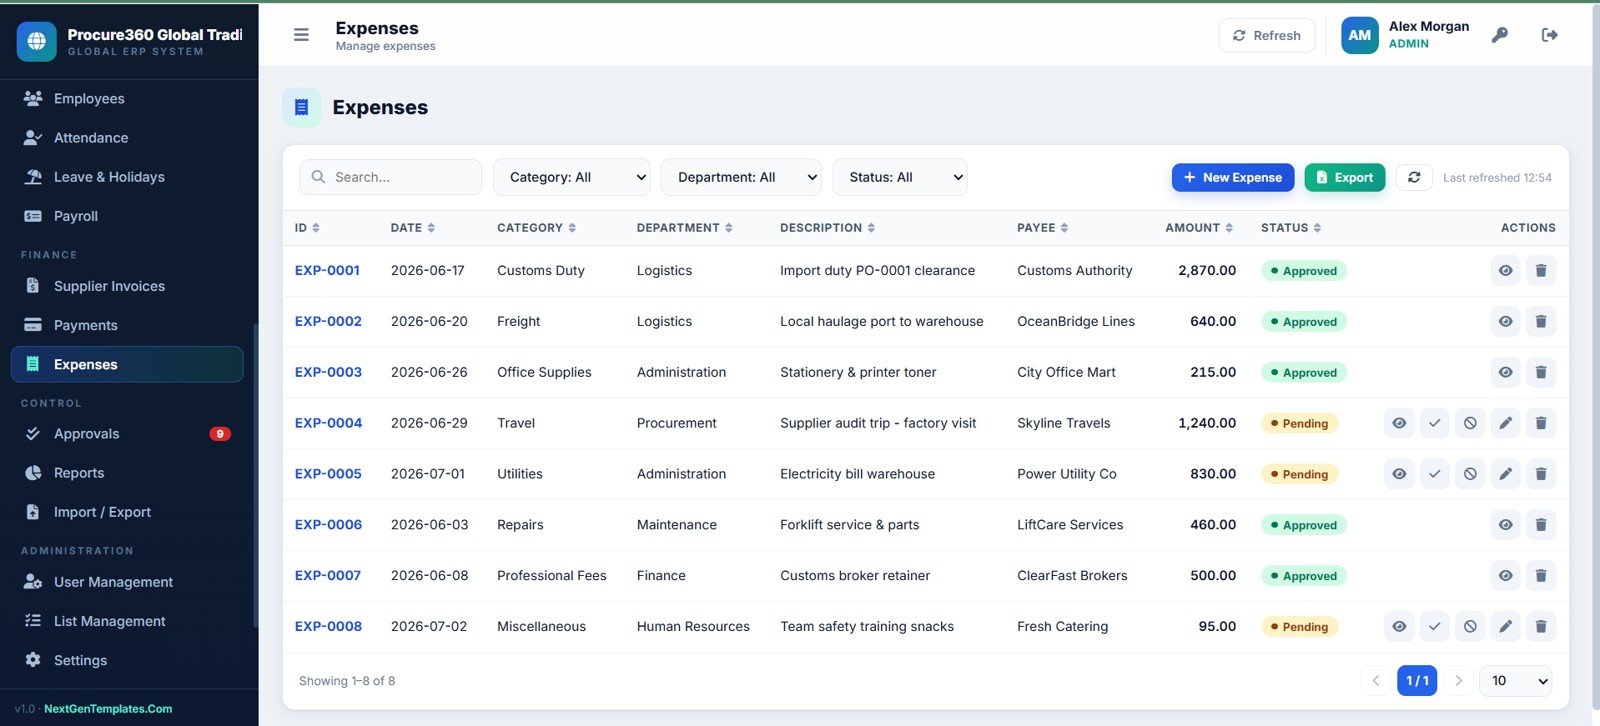The width and height of the screenshot is (1600, 726).
Task: Click the key icon in the header
Action: pyautogui.click(x=1499, y=35)
